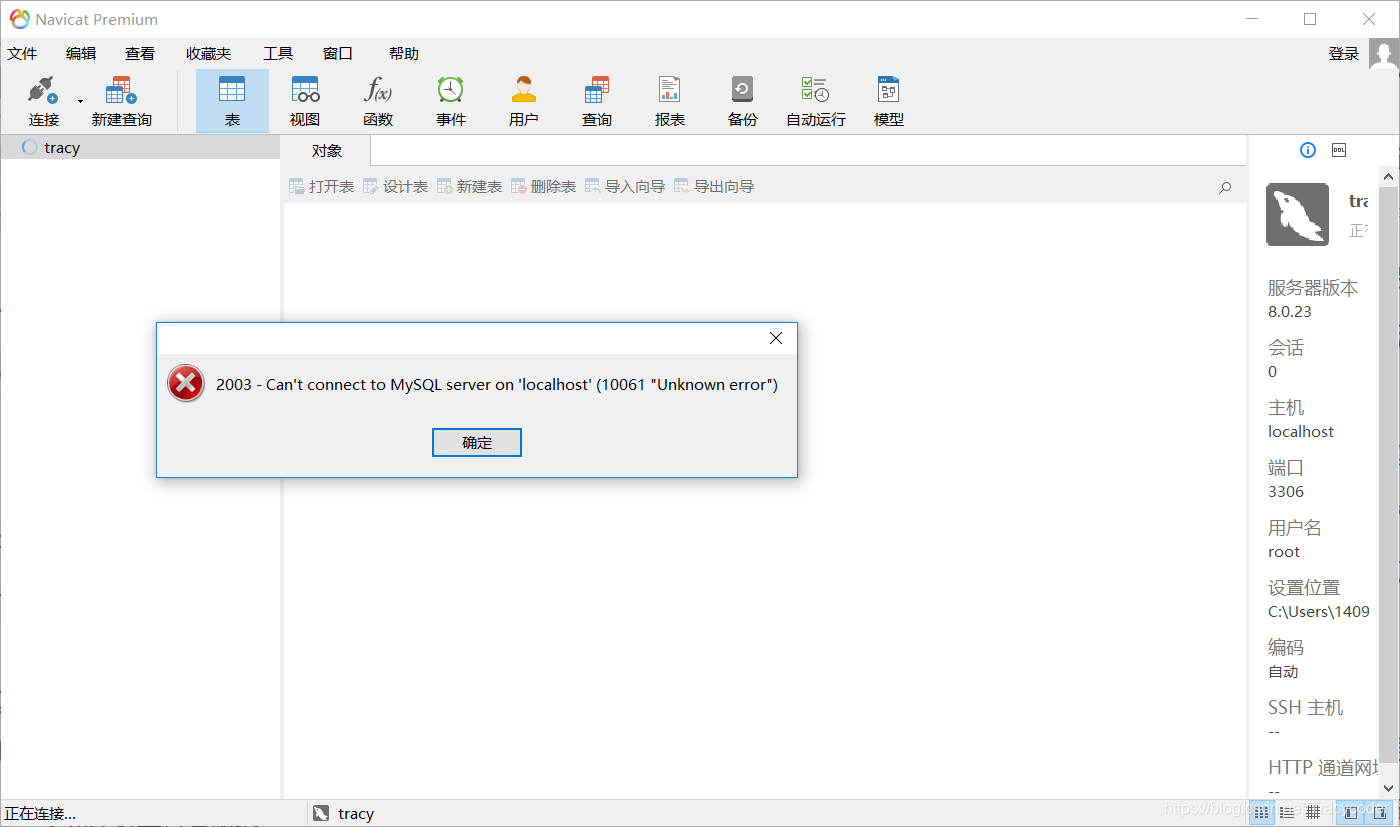Click the server version value 8.0.23

tap(1290, 311)
